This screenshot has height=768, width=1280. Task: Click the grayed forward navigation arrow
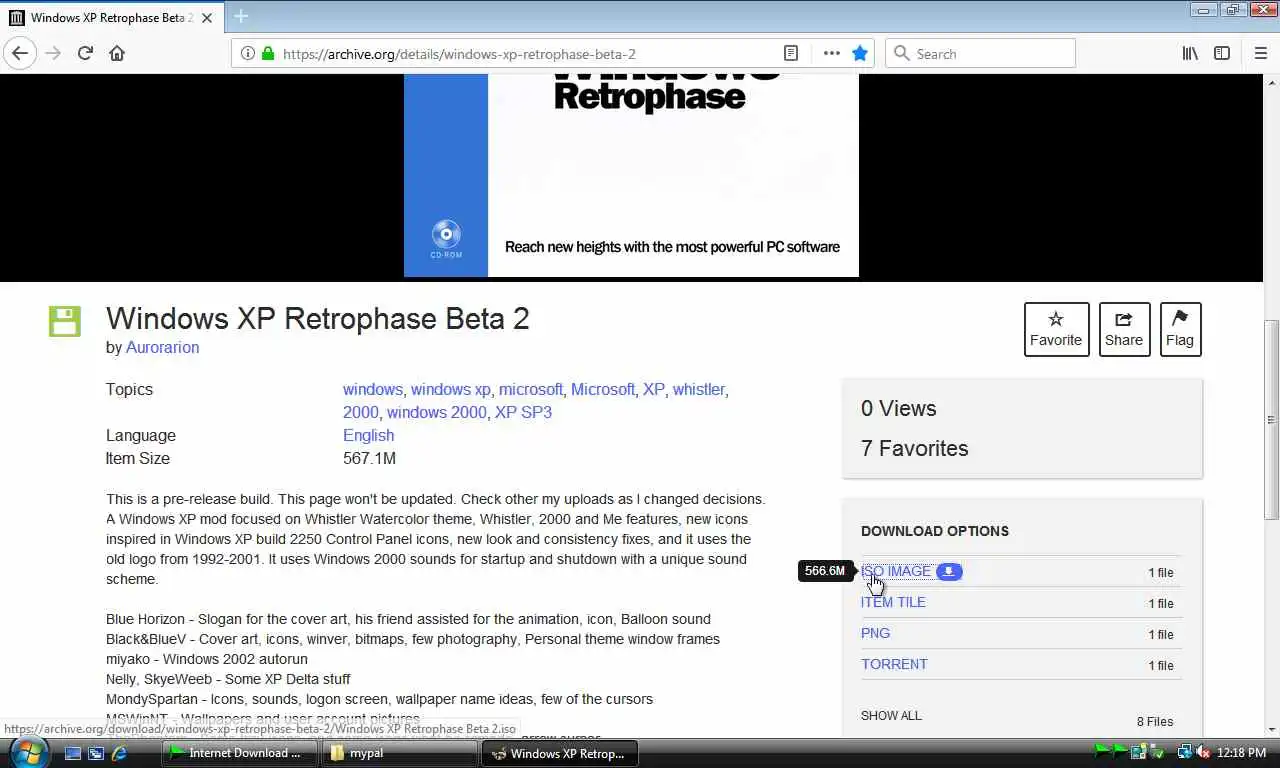(53, 53)
